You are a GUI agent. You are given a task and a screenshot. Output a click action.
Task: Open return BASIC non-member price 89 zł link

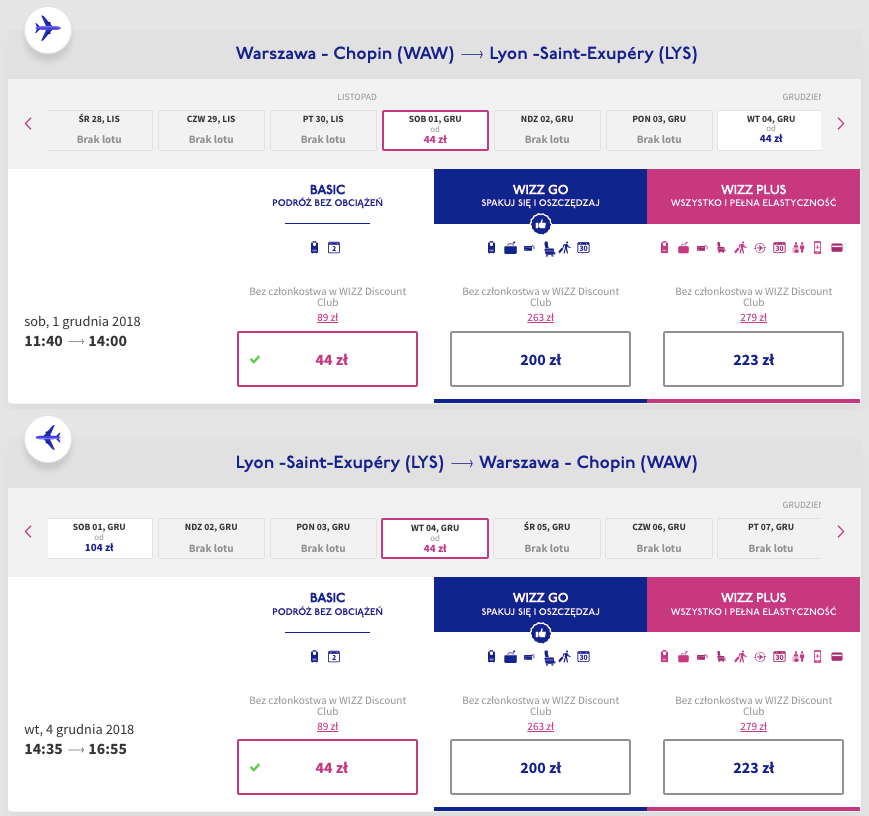328,726
